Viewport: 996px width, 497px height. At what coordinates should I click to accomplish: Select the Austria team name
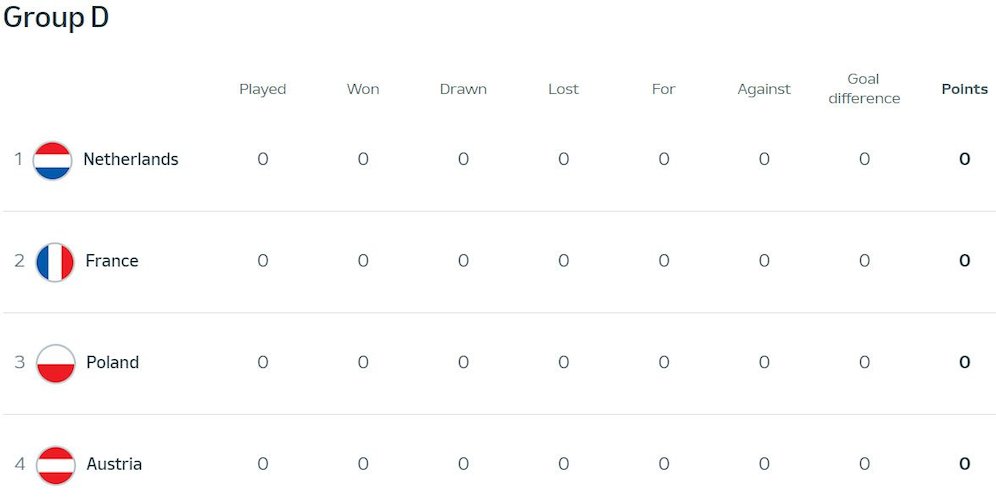(x=114, y=464)
